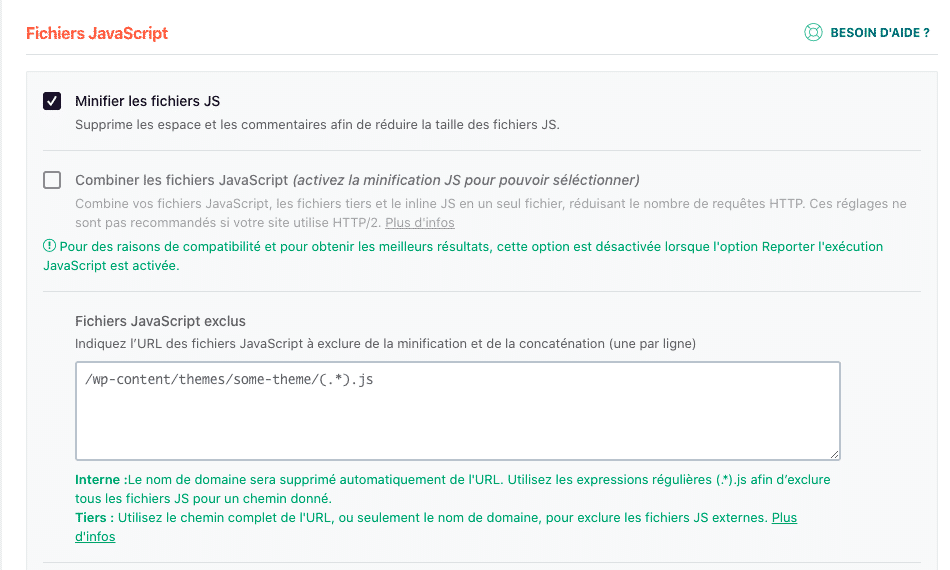This screenshot has height=570, width=950.
Task: Click the lifebuoy help icon
Action: point(813,33)
